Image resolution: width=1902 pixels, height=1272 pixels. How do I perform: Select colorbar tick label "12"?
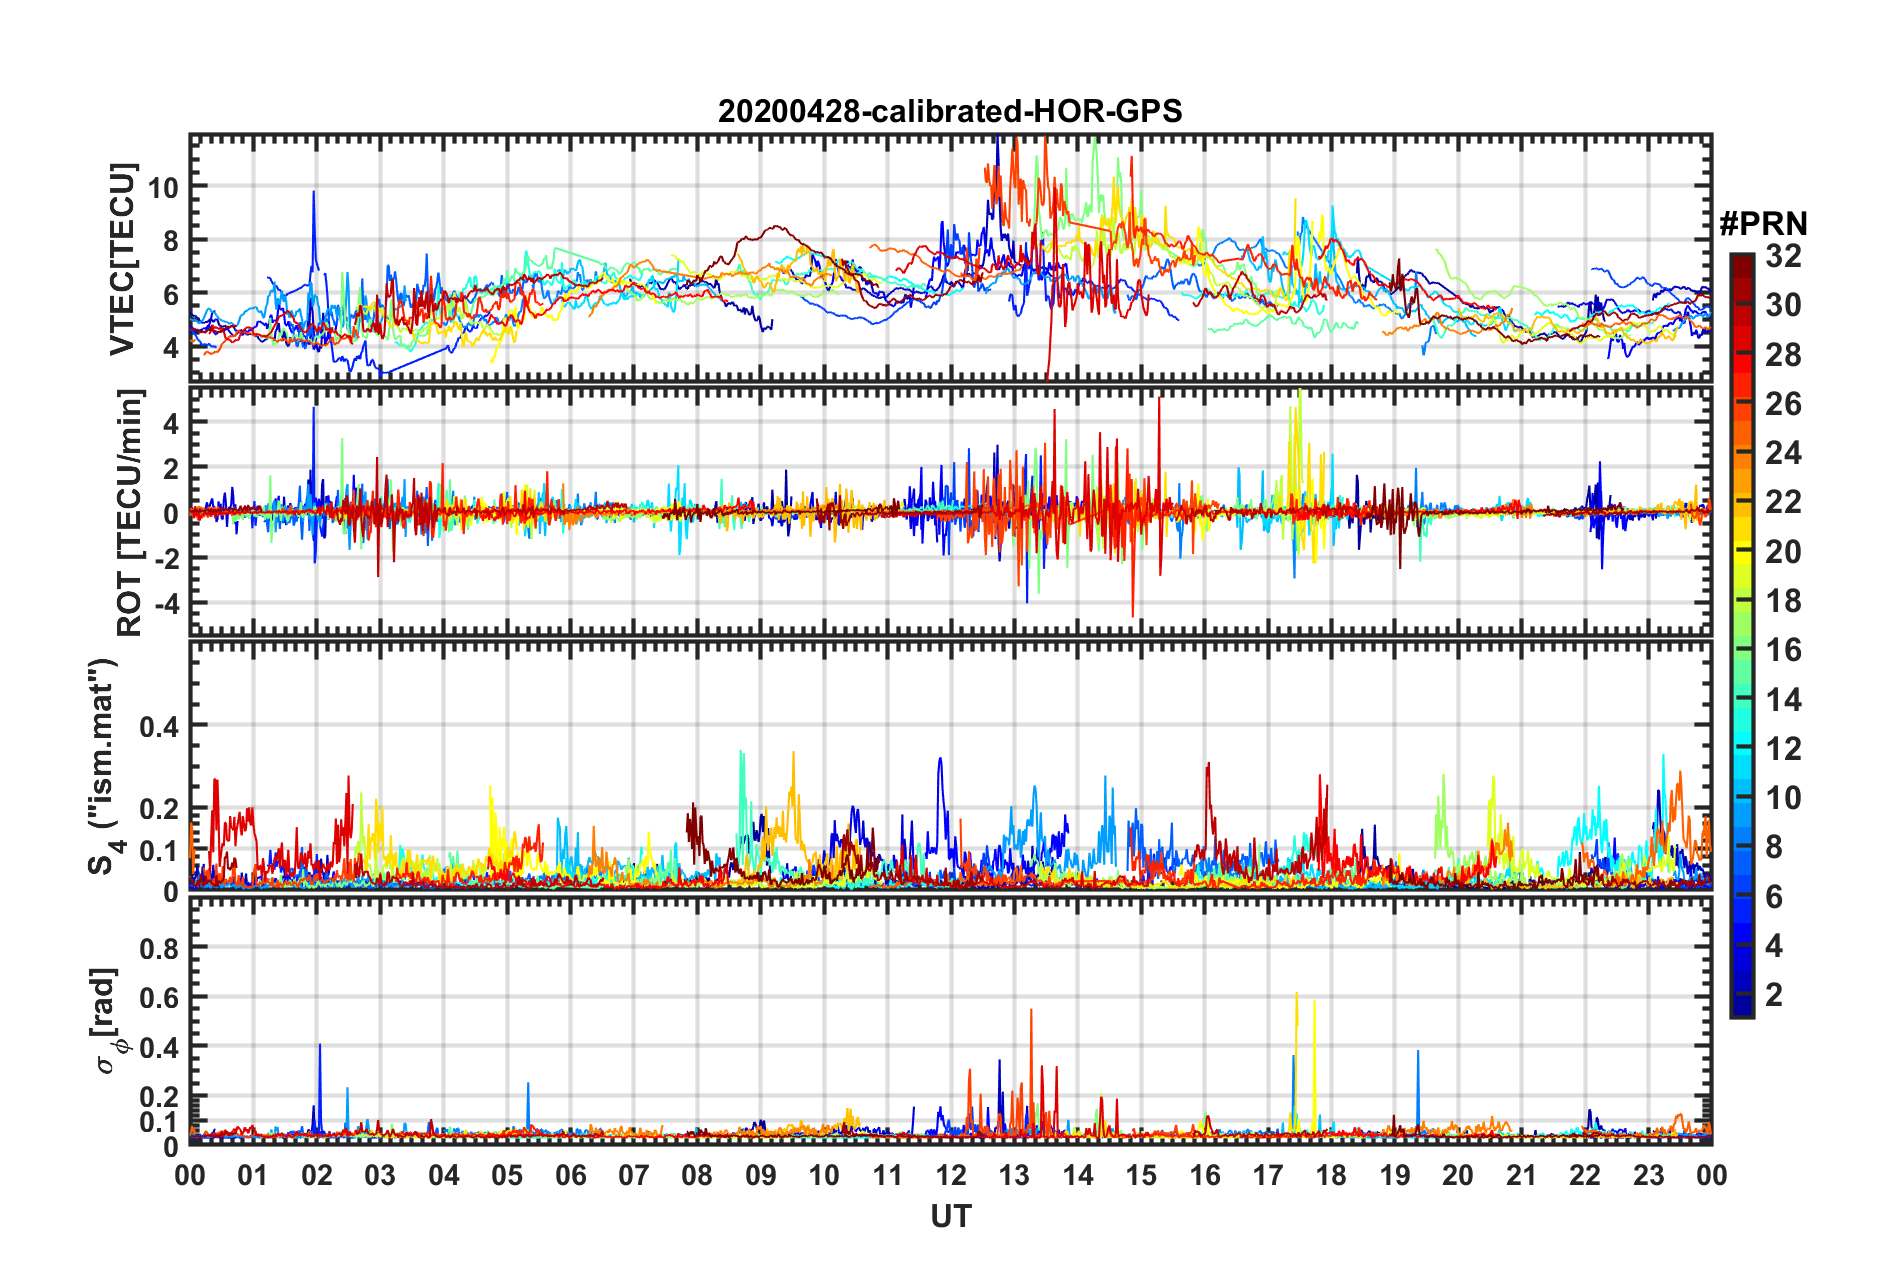[1783, 749]
